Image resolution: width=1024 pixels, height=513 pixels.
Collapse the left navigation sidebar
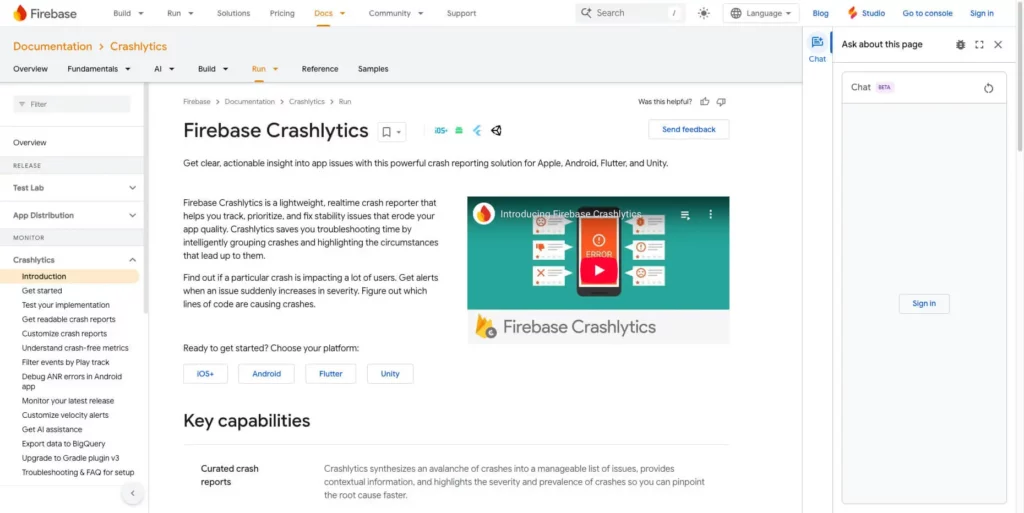[132, 493]
